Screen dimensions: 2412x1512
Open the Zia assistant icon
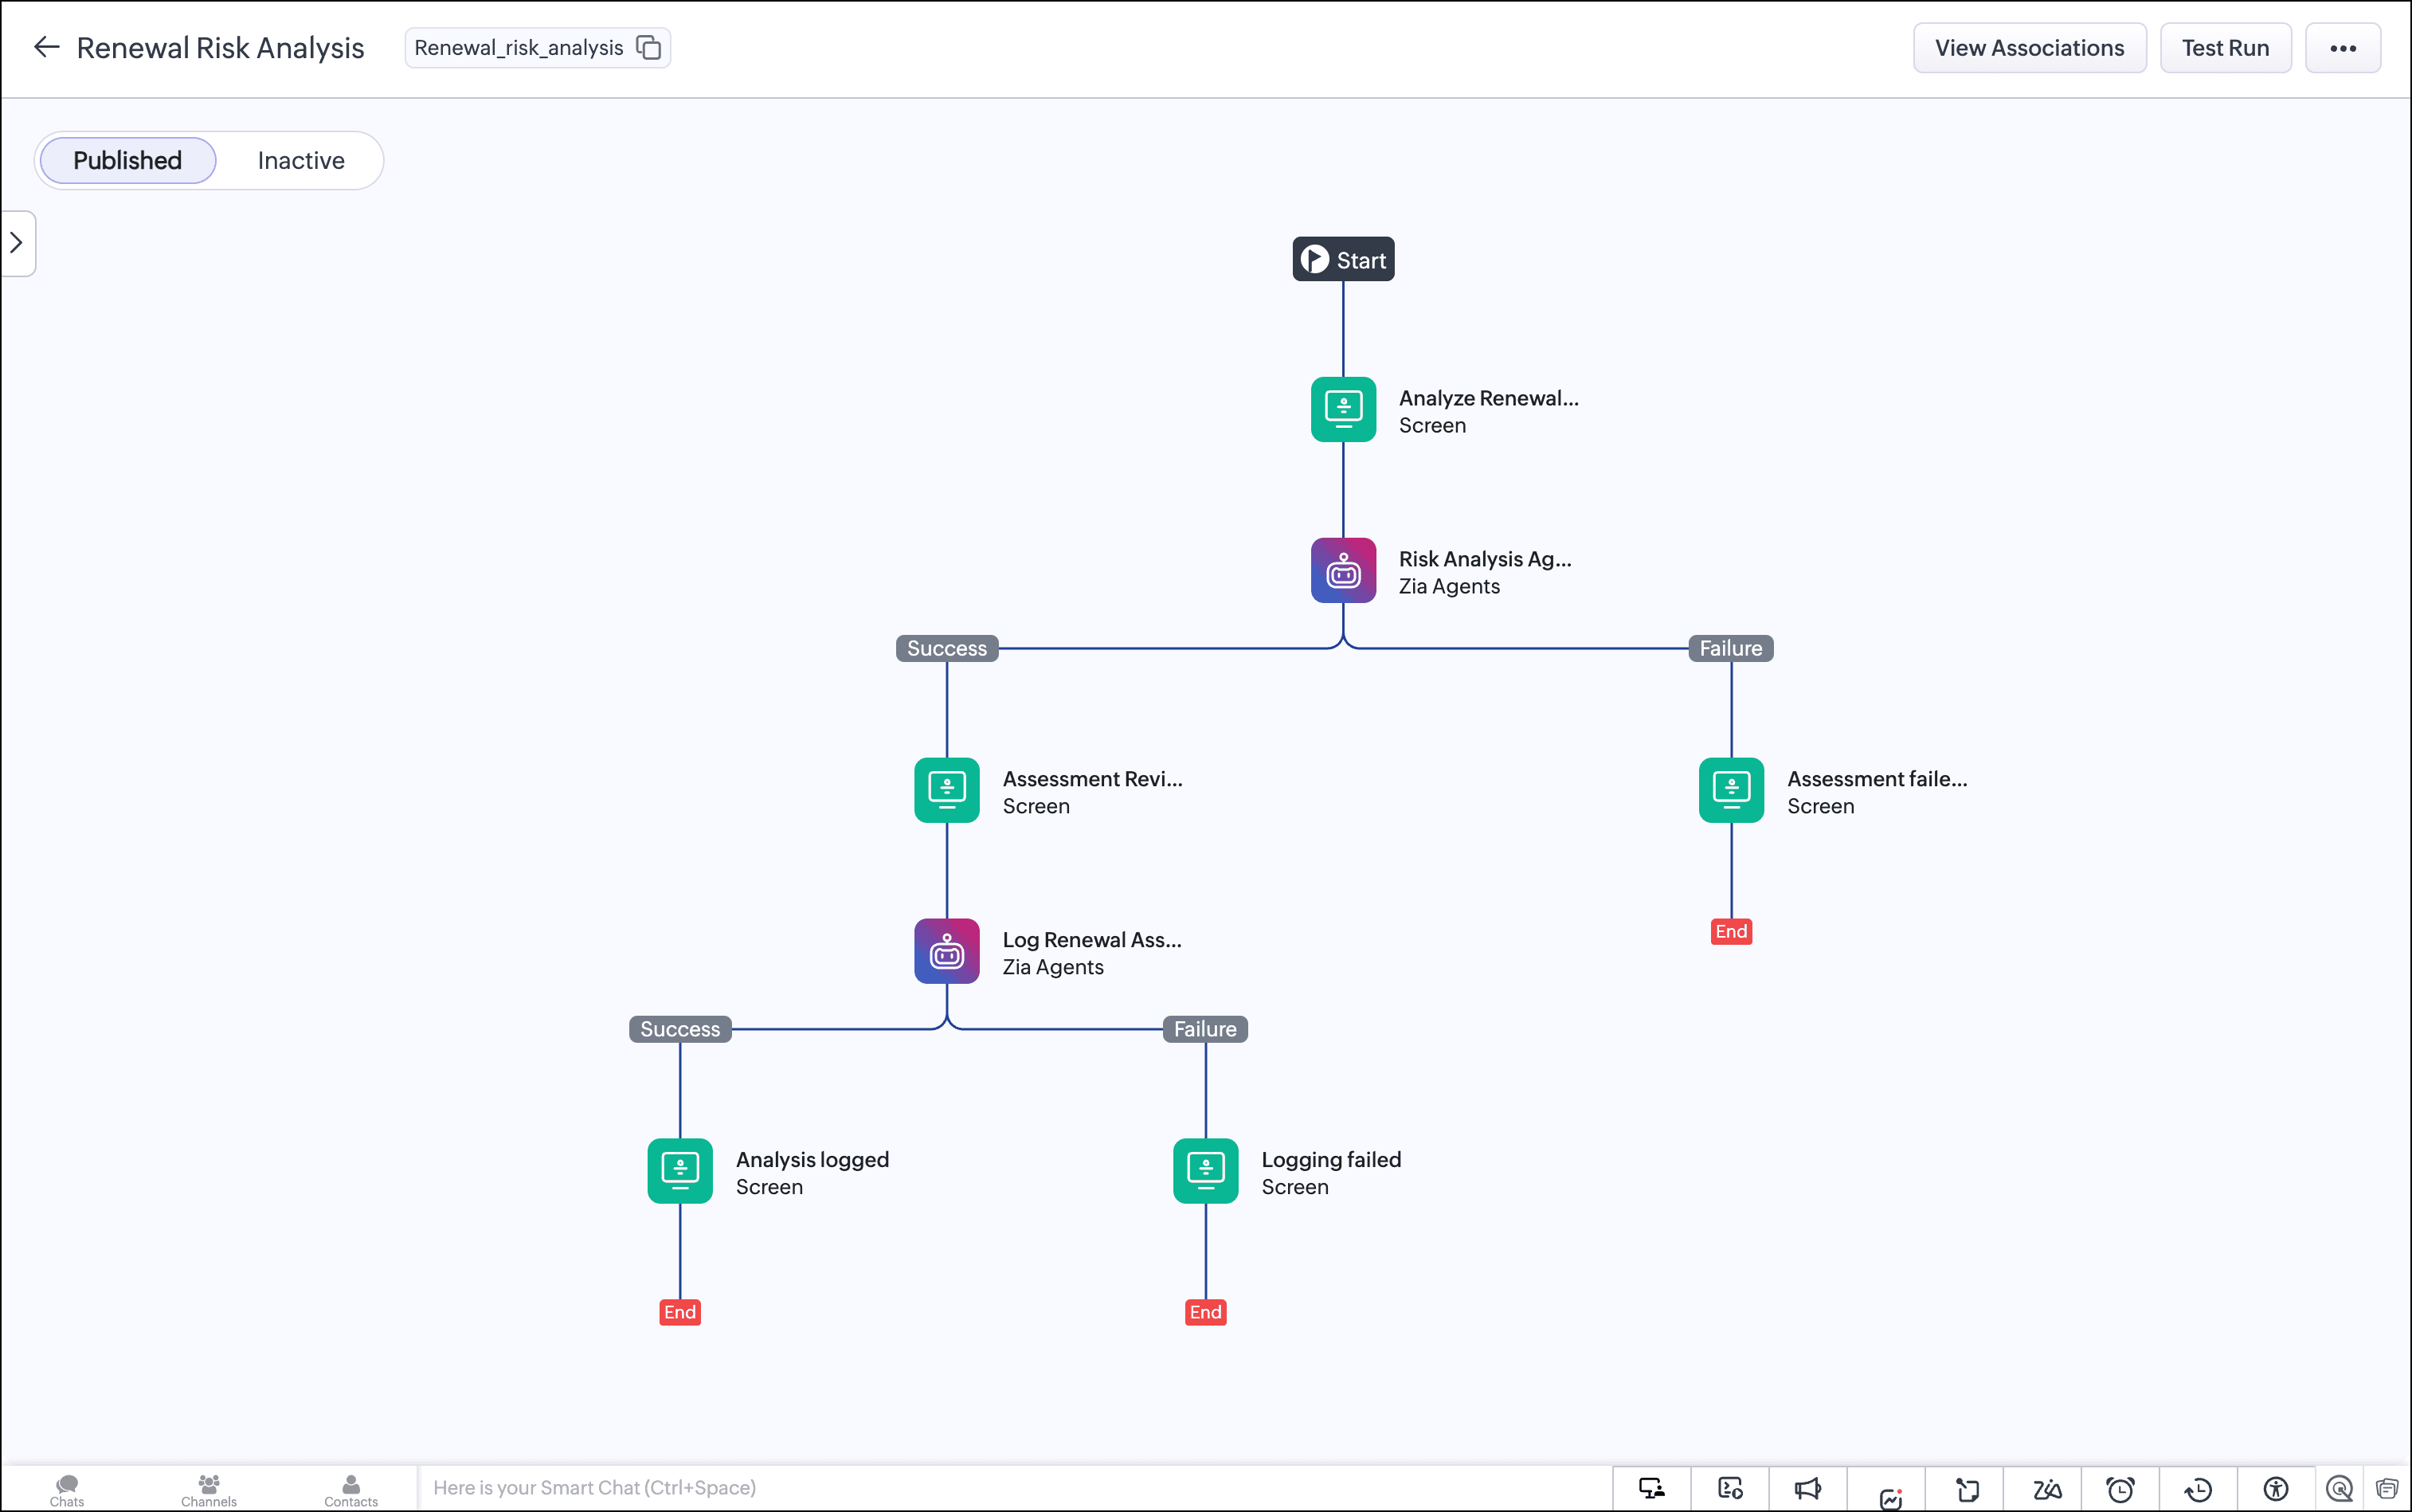pos(2047,1489)
